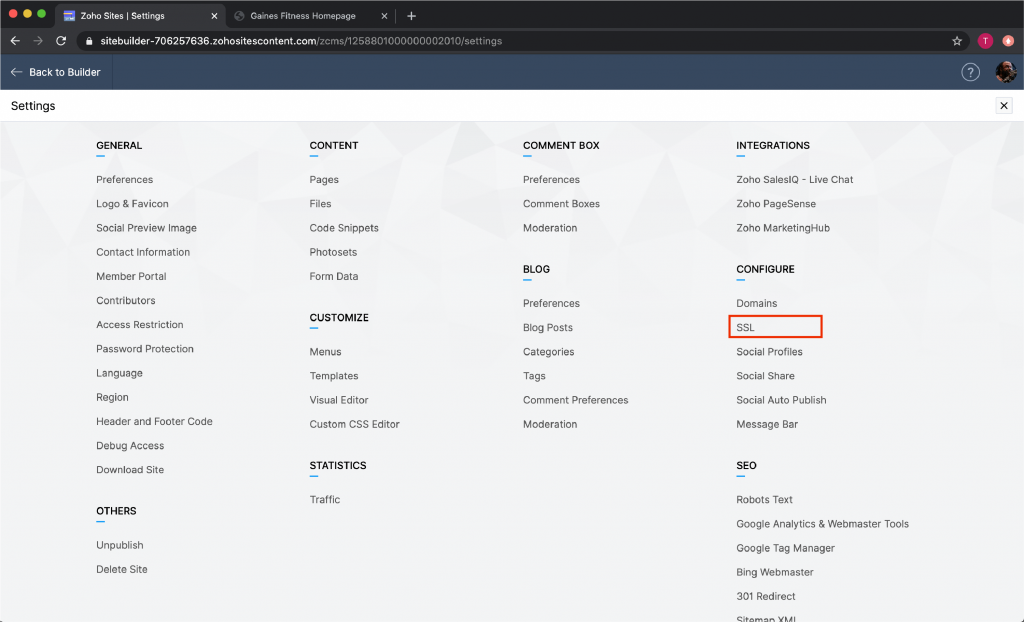Click the browser reload icon

point(61,41)
